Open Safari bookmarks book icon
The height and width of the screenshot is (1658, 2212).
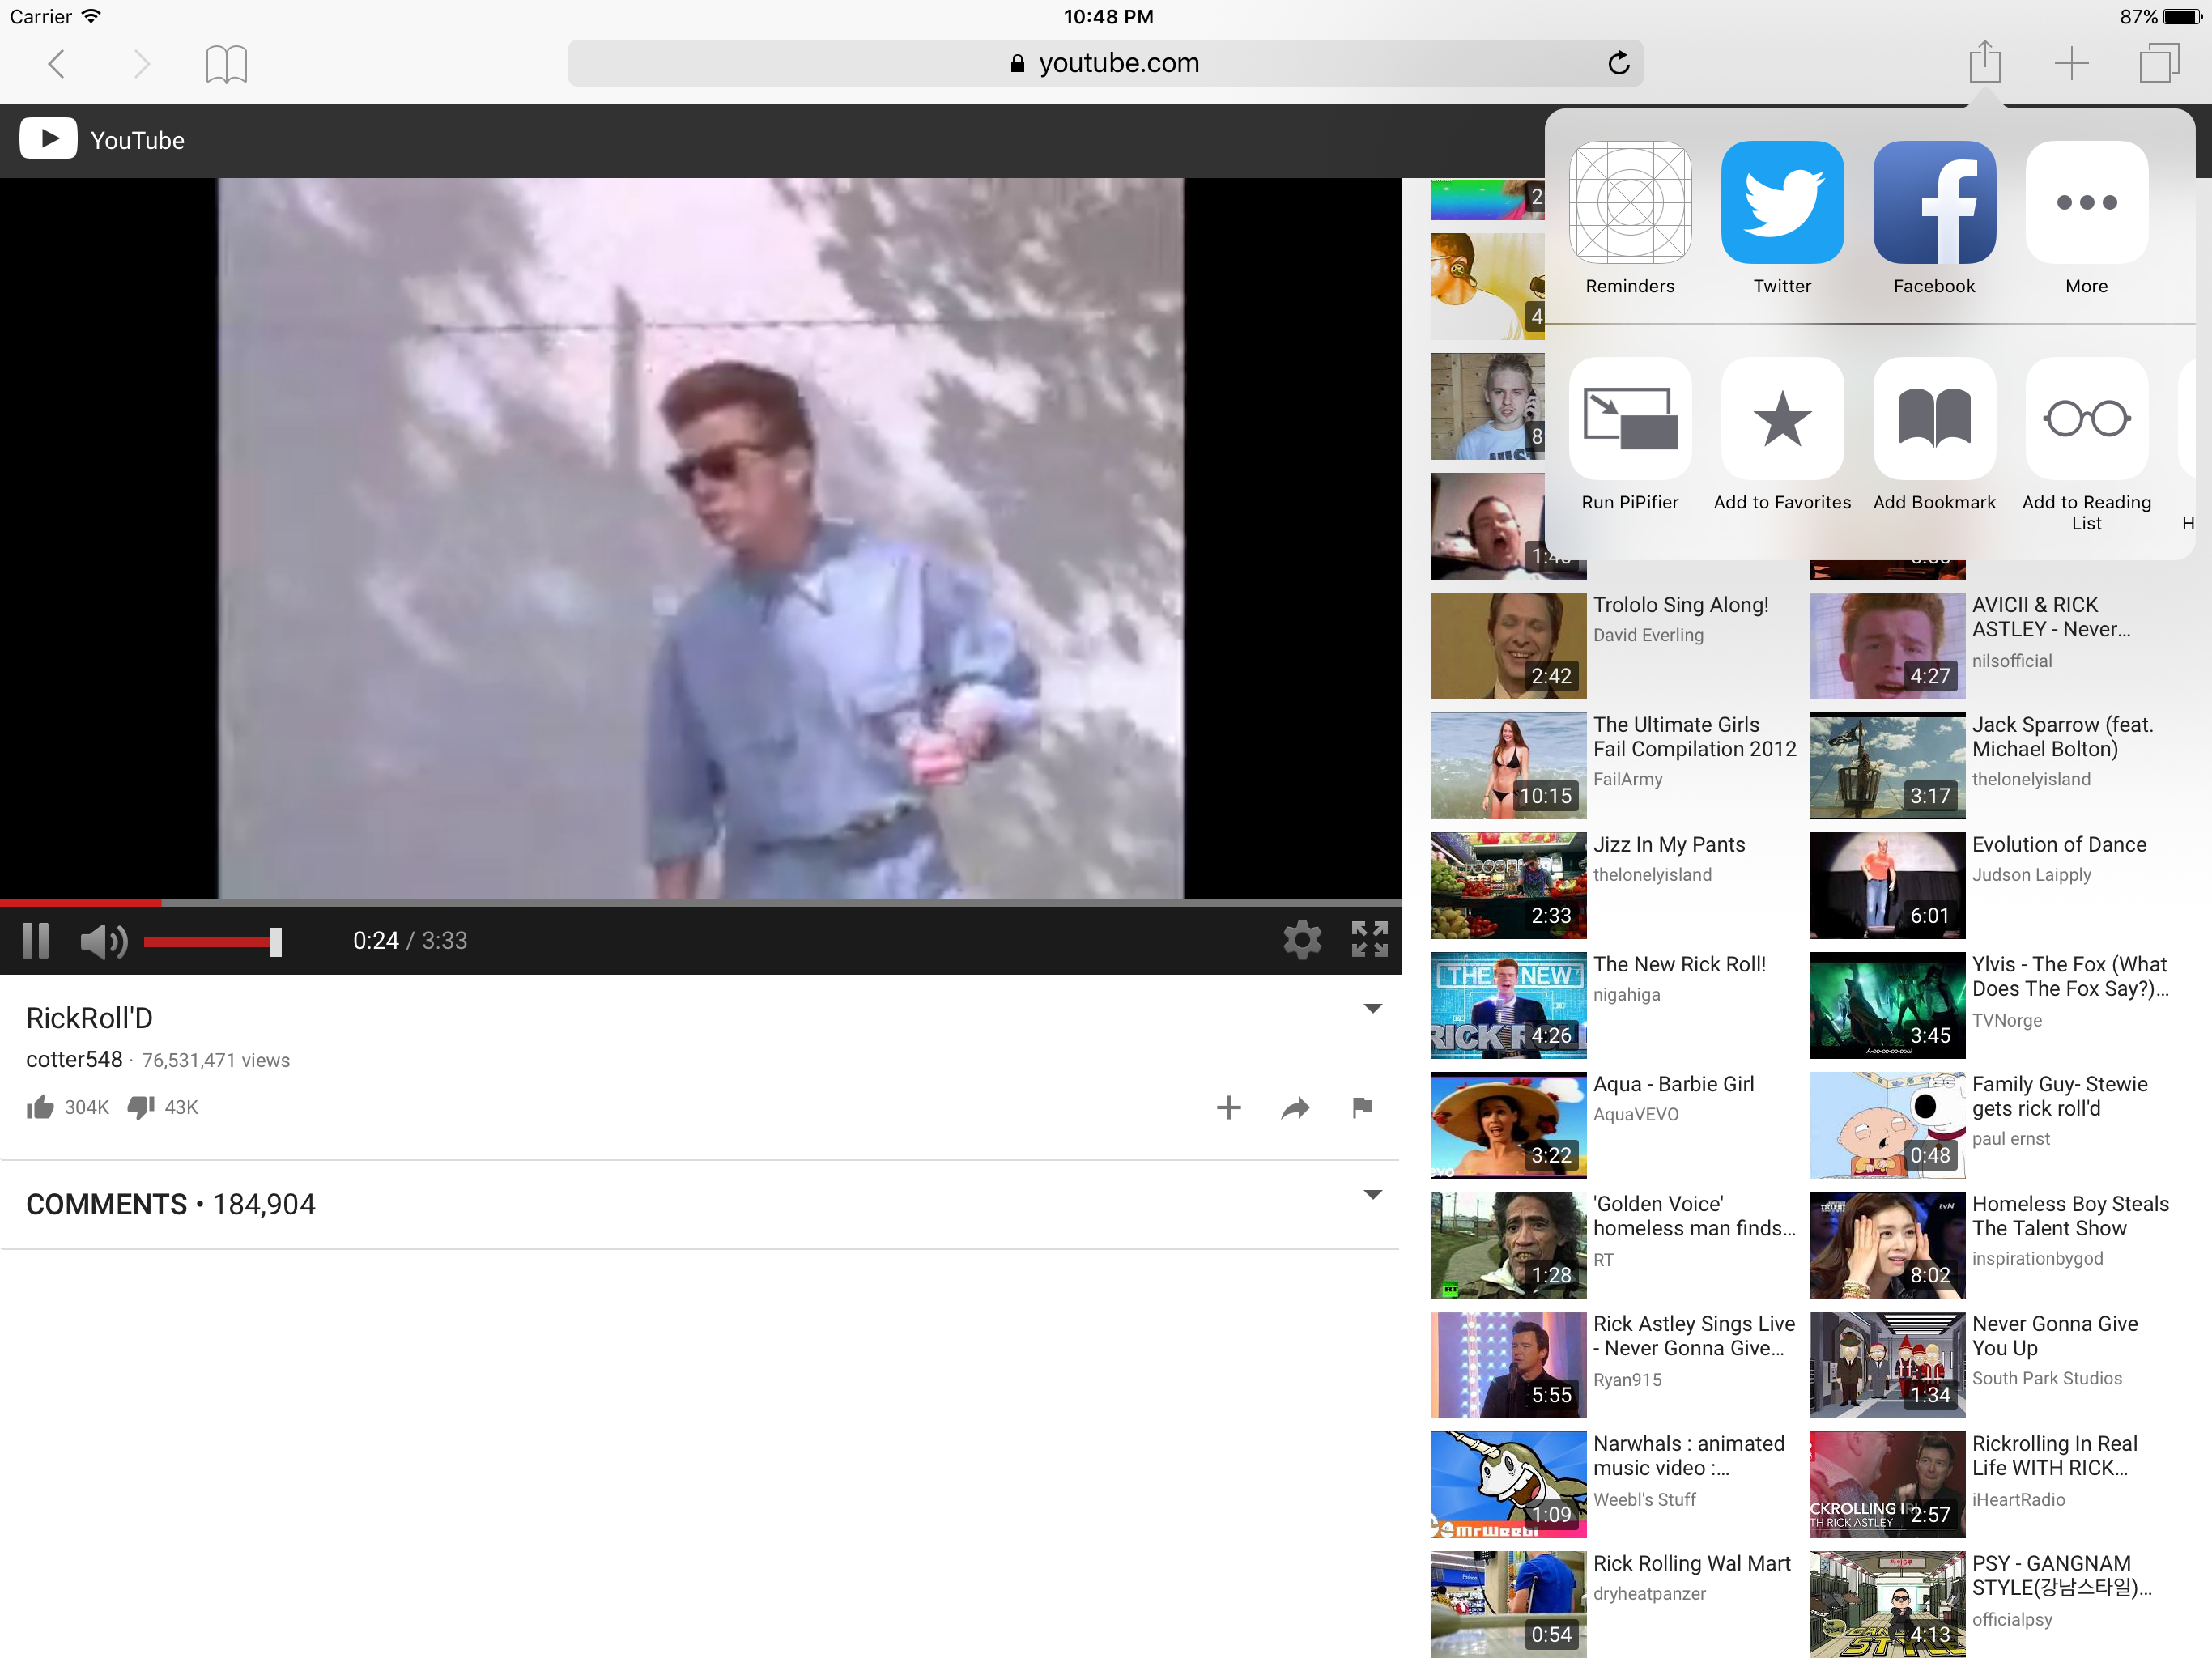(x=226, y=64)
